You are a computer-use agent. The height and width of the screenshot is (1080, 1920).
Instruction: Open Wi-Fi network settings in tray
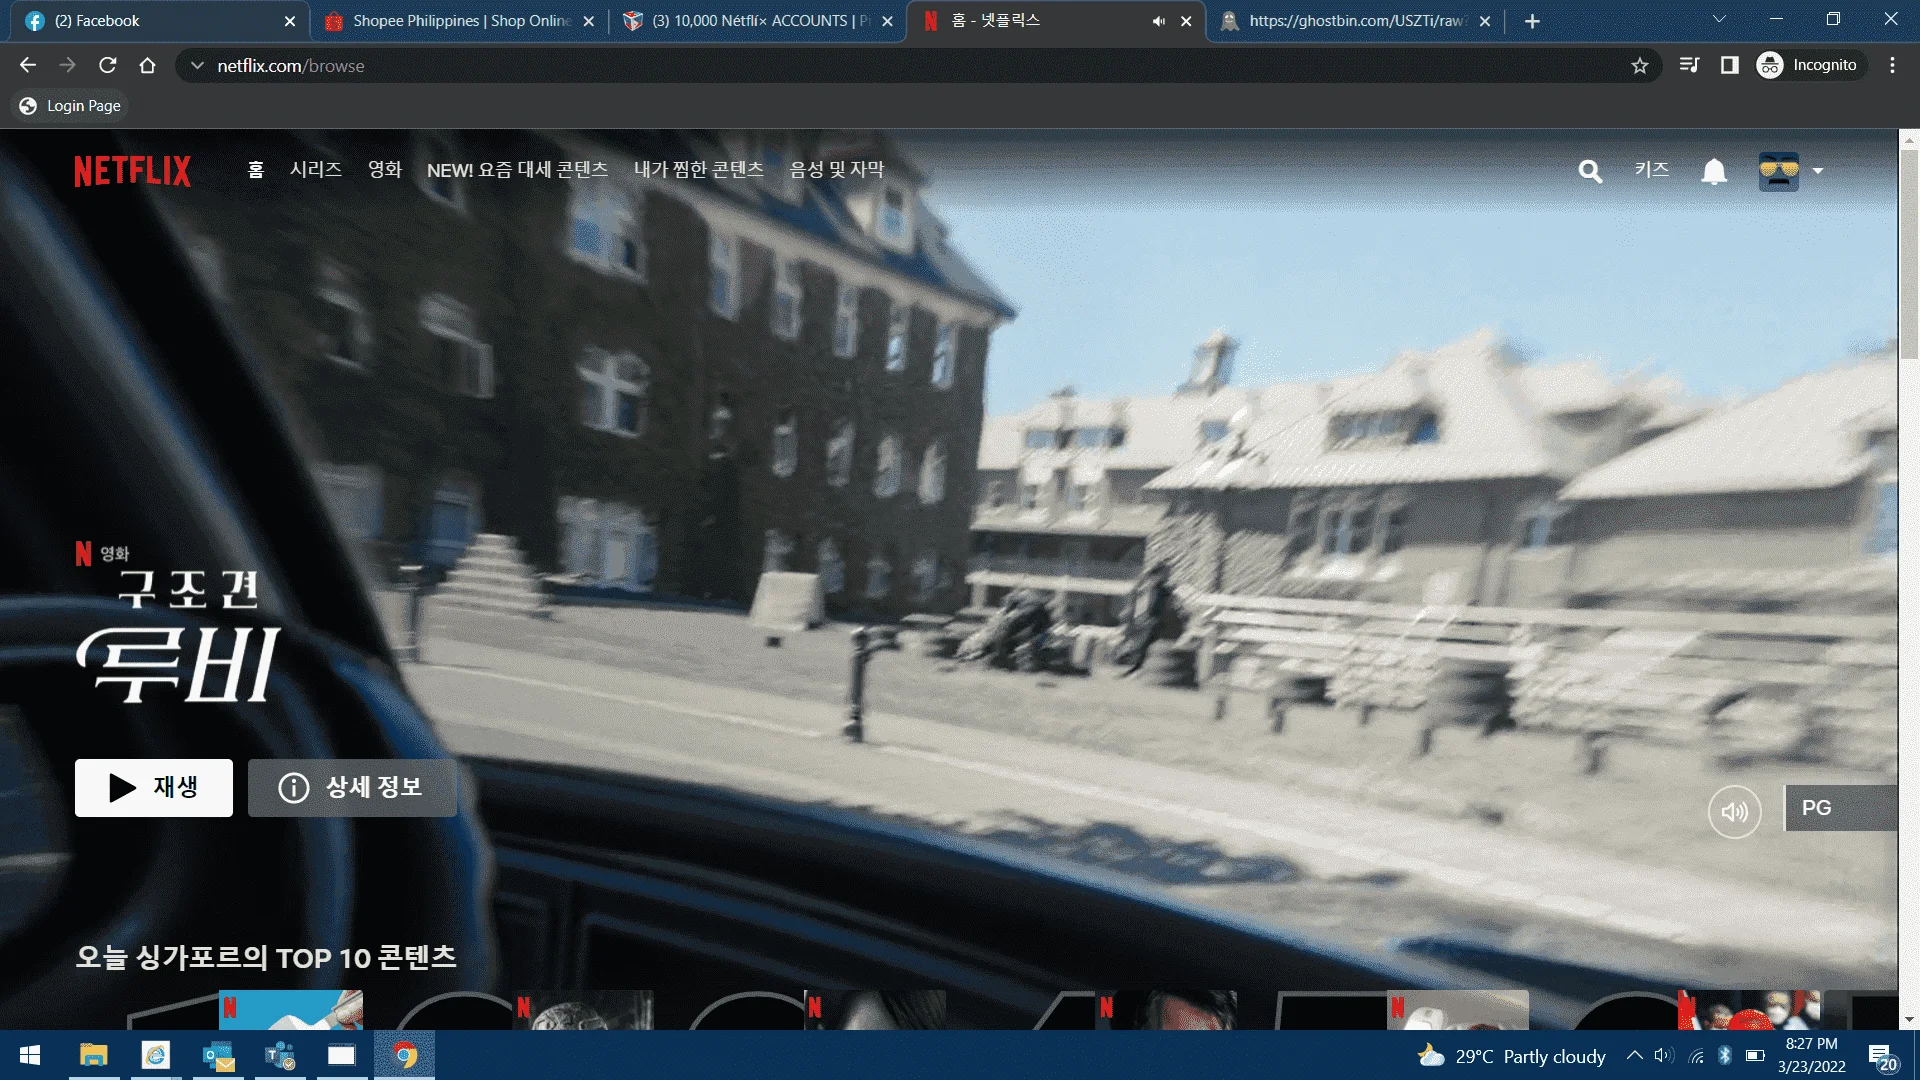pos(1696,1056)
